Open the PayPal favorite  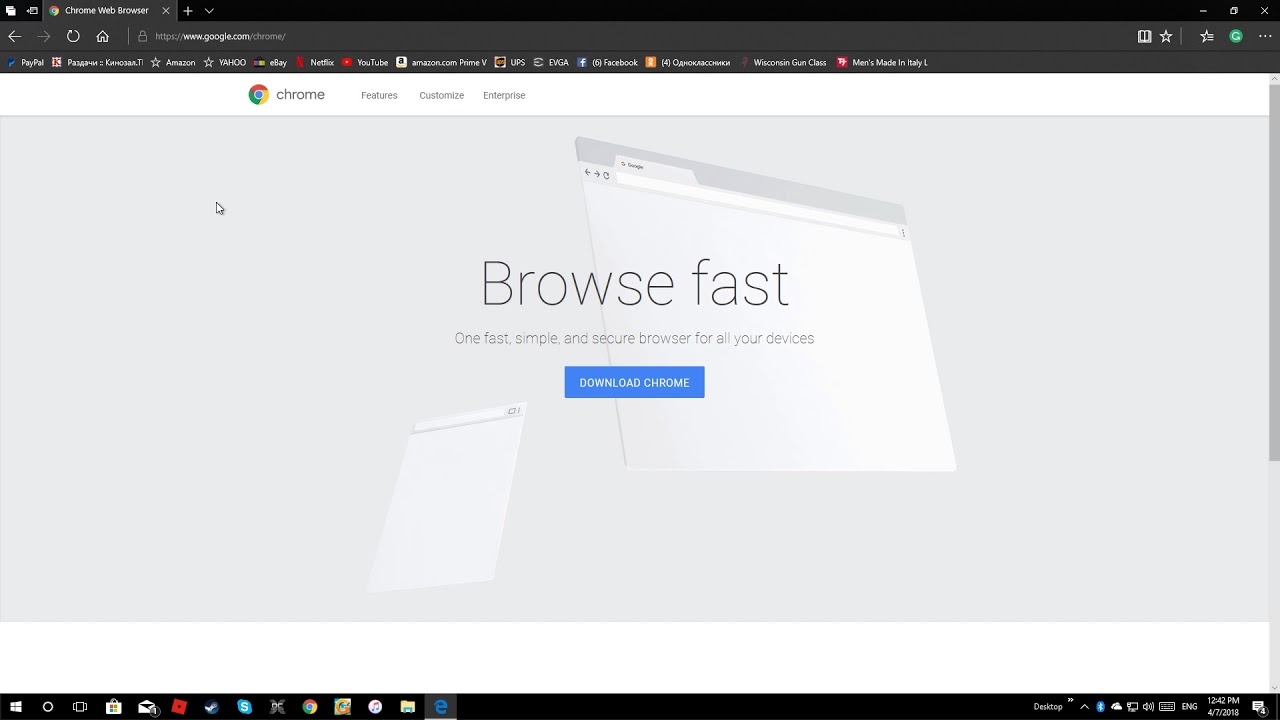pos(25,62)
